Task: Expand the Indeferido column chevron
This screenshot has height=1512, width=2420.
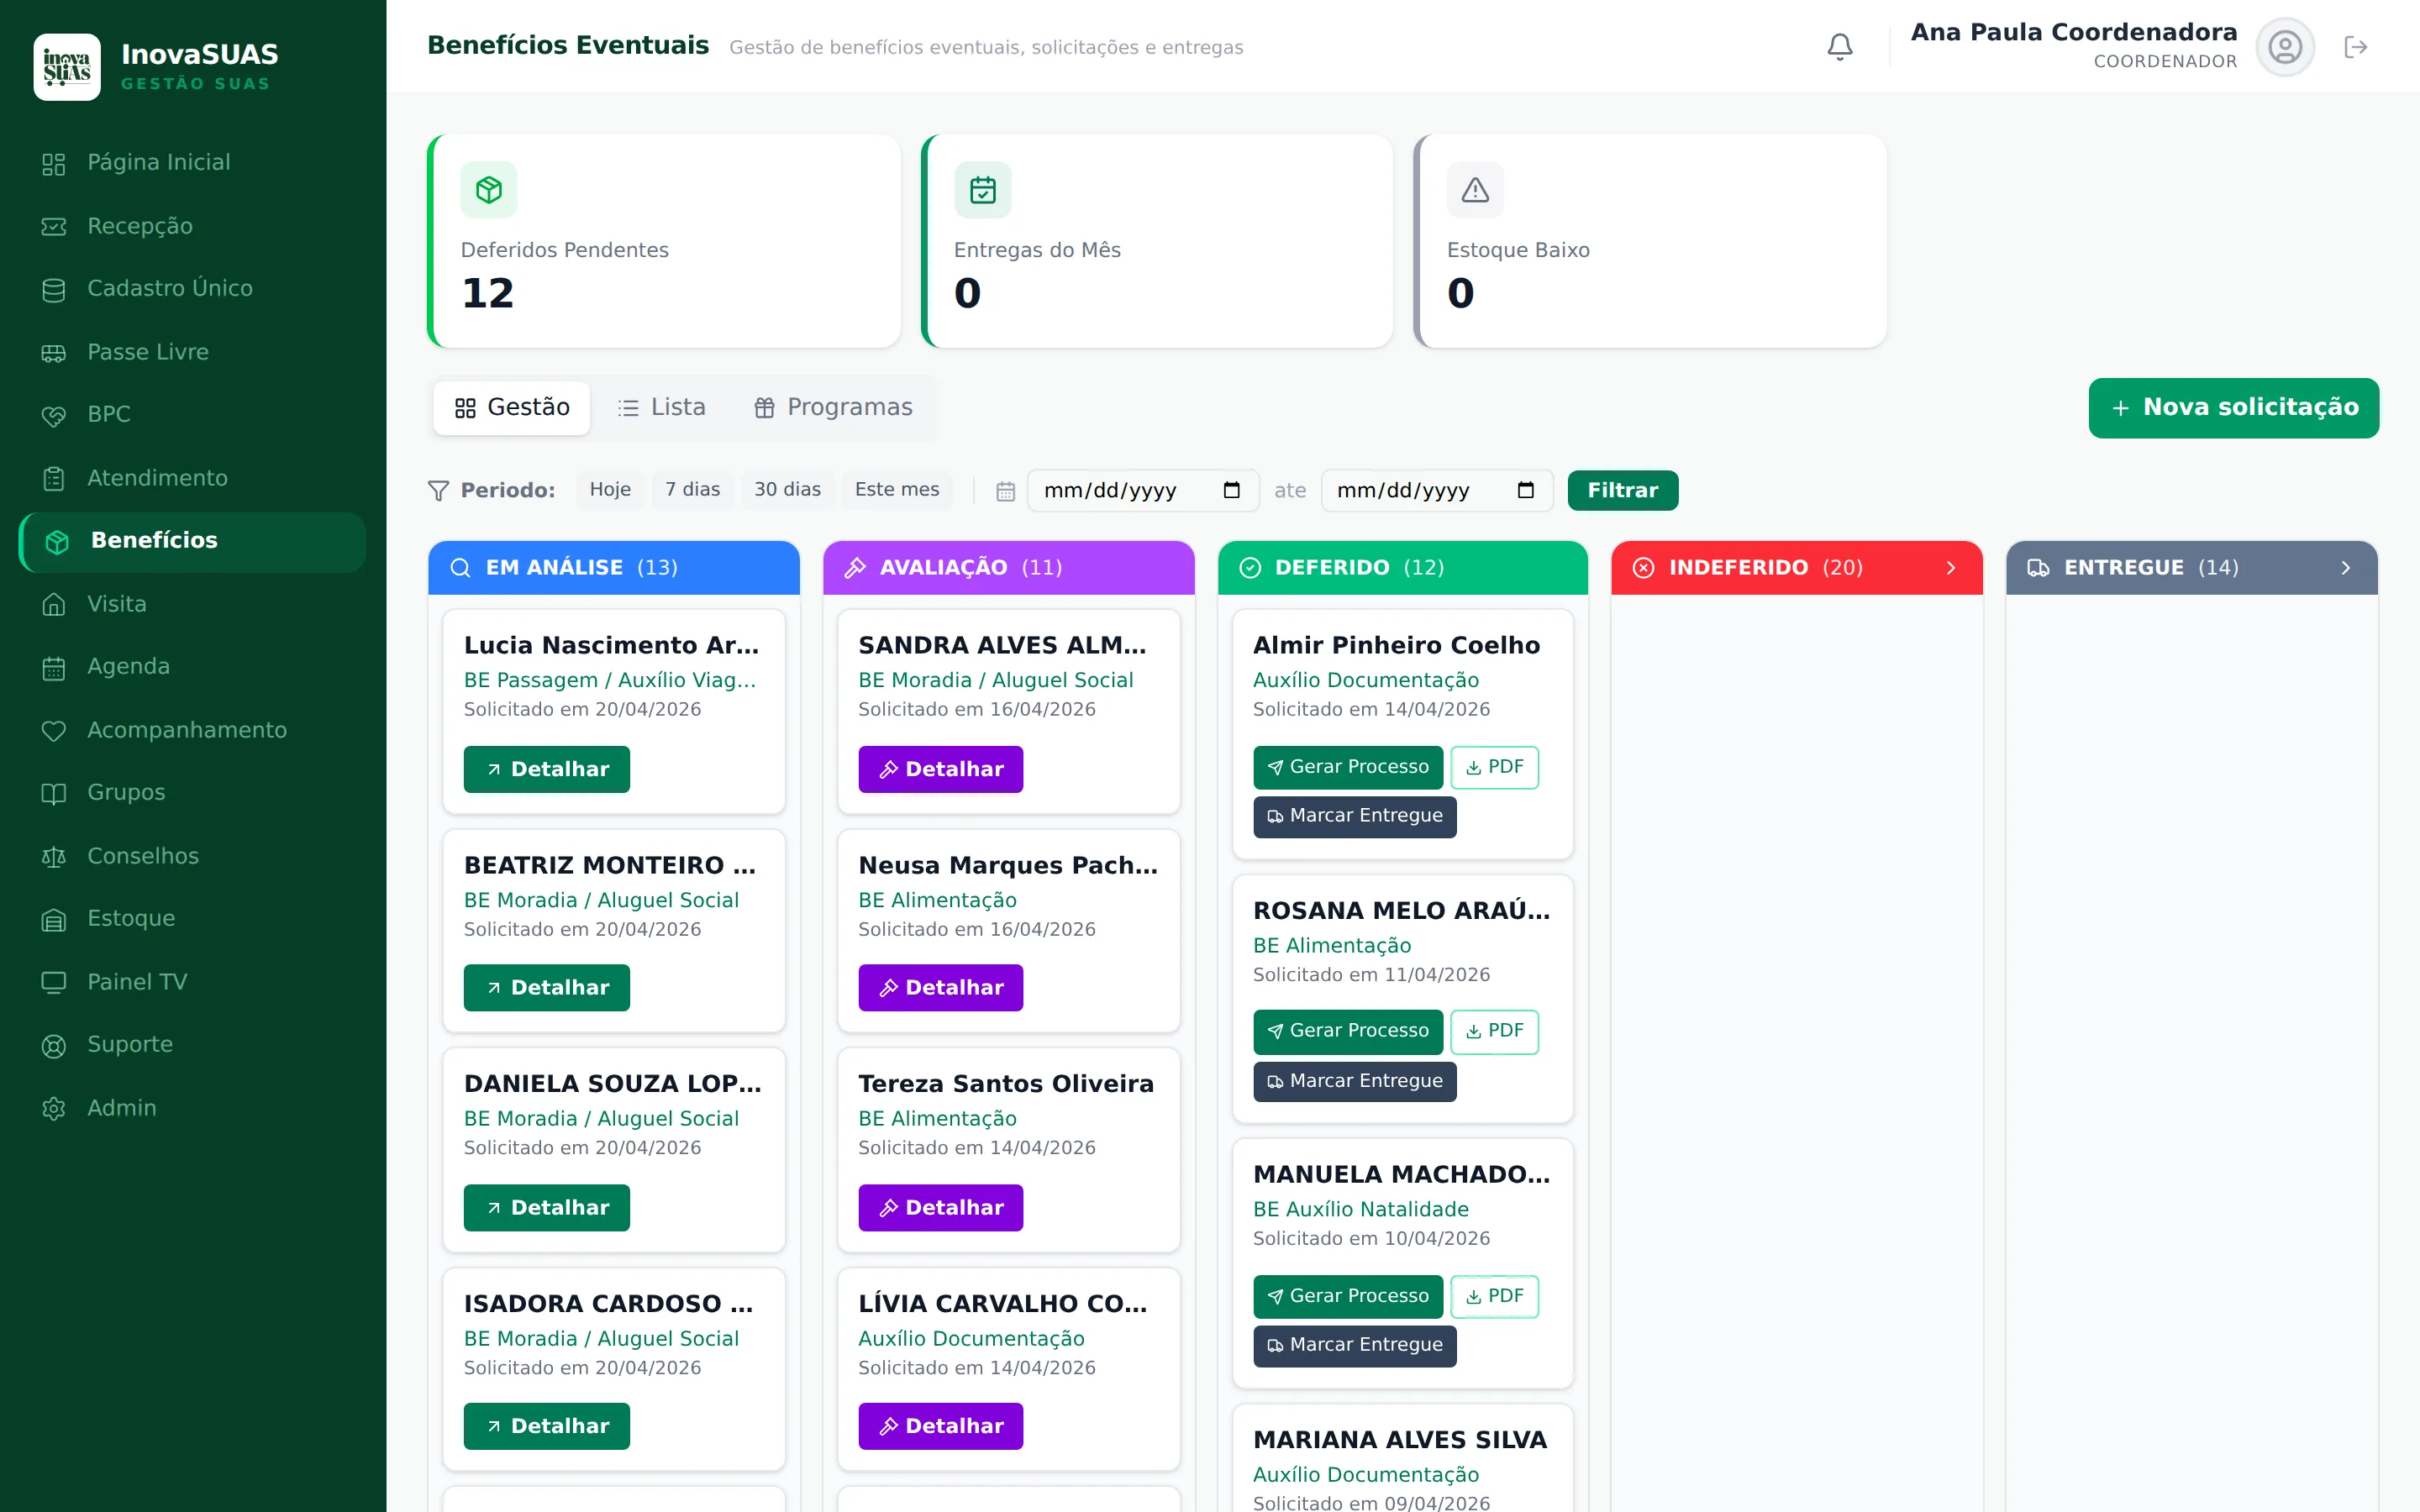Action: pos(1951,568)
